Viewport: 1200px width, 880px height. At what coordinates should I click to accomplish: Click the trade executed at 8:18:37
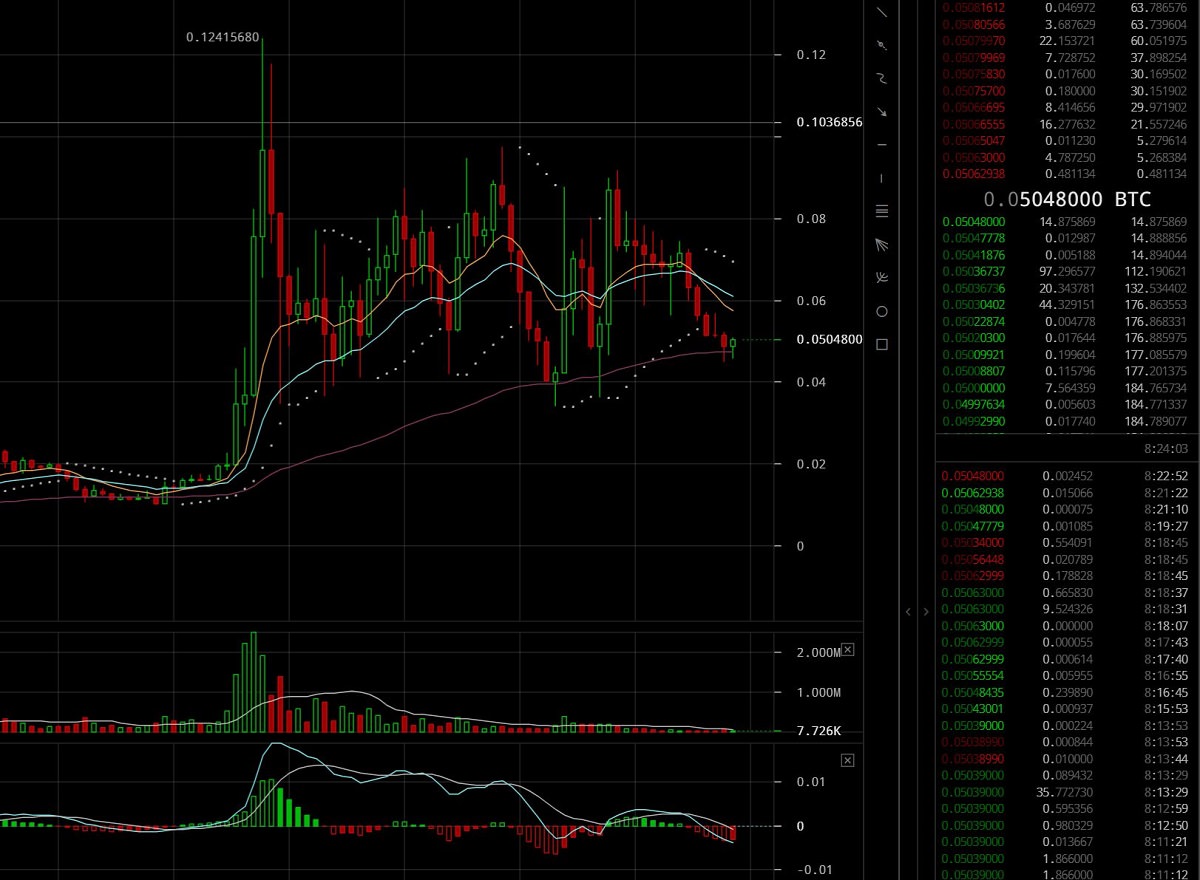1067,592
